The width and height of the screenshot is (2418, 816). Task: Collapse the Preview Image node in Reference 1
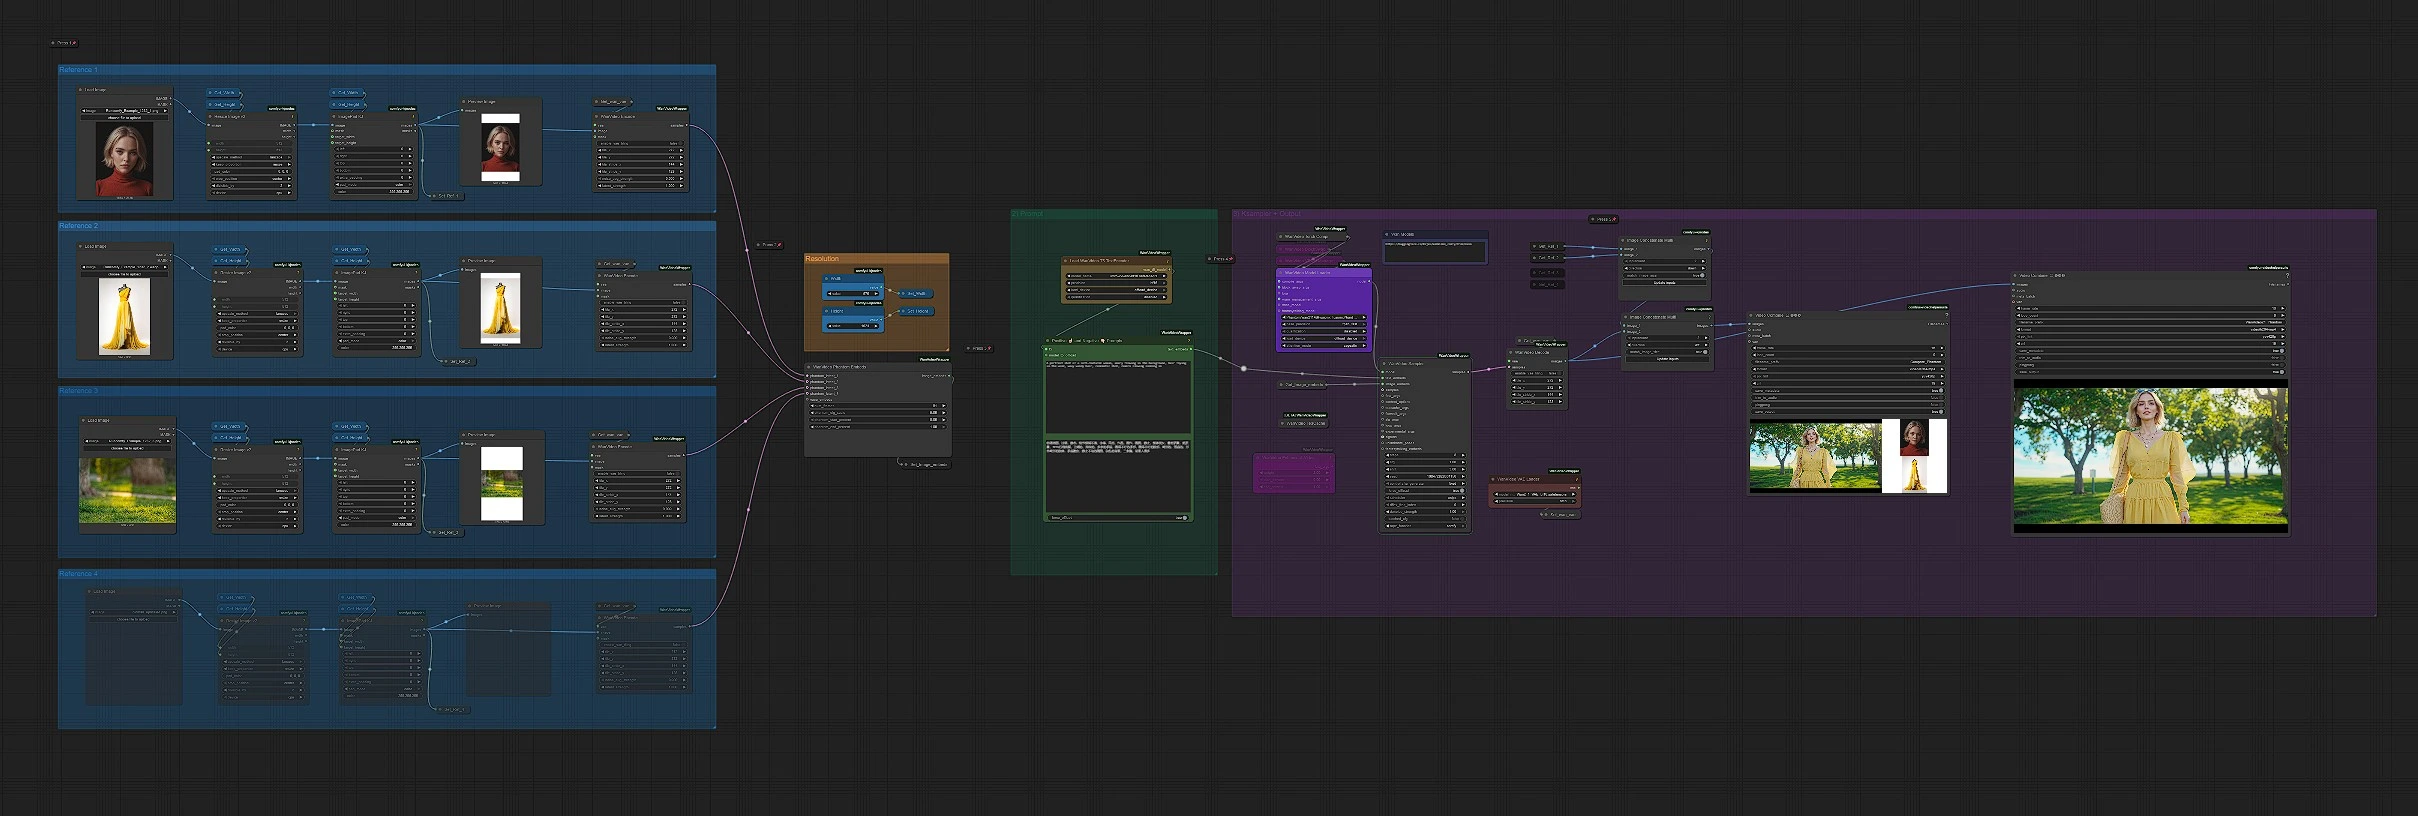465,101
